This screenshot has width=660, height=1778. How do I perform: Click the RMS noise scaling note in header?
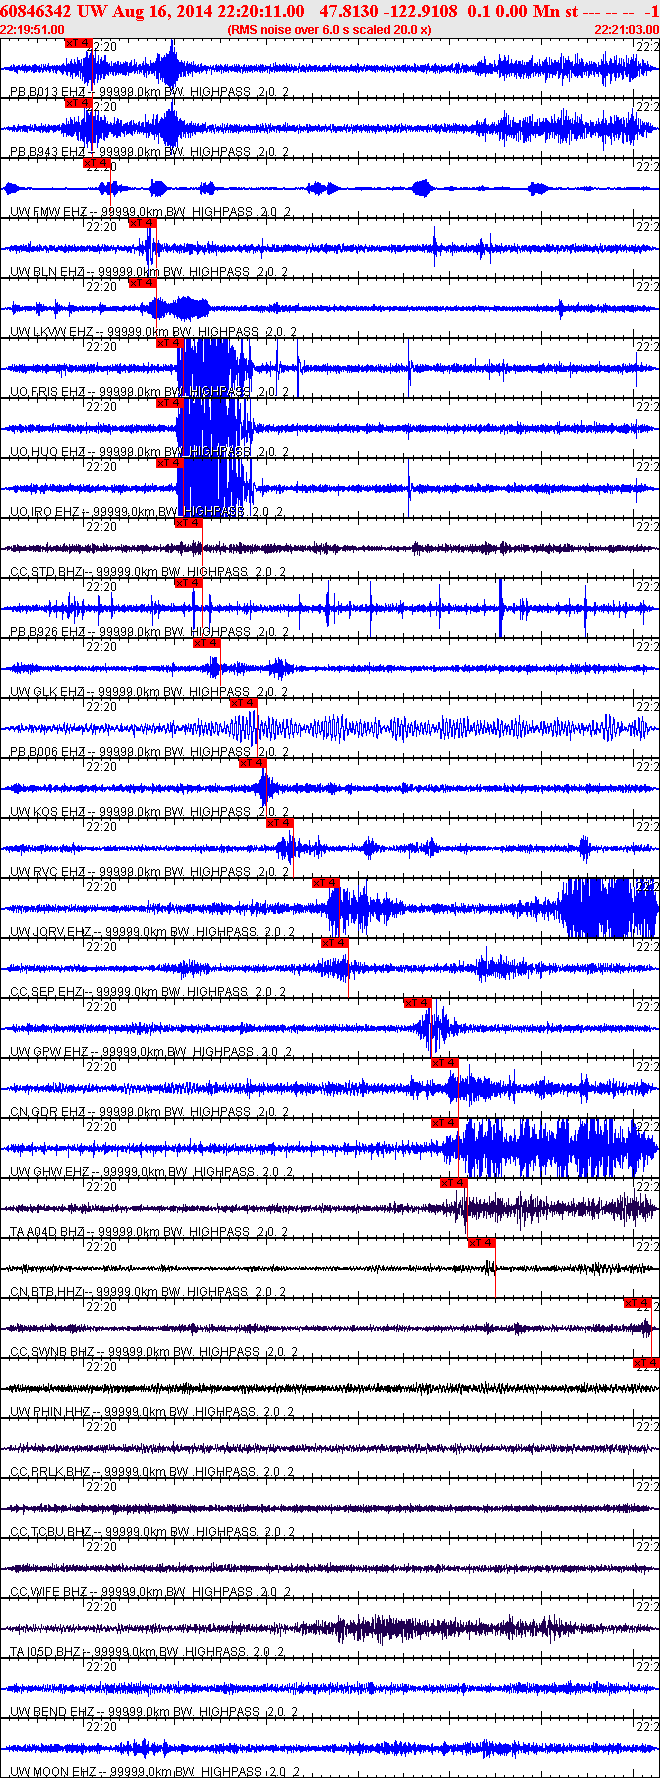pyautogui.click(x=329, y=30)
